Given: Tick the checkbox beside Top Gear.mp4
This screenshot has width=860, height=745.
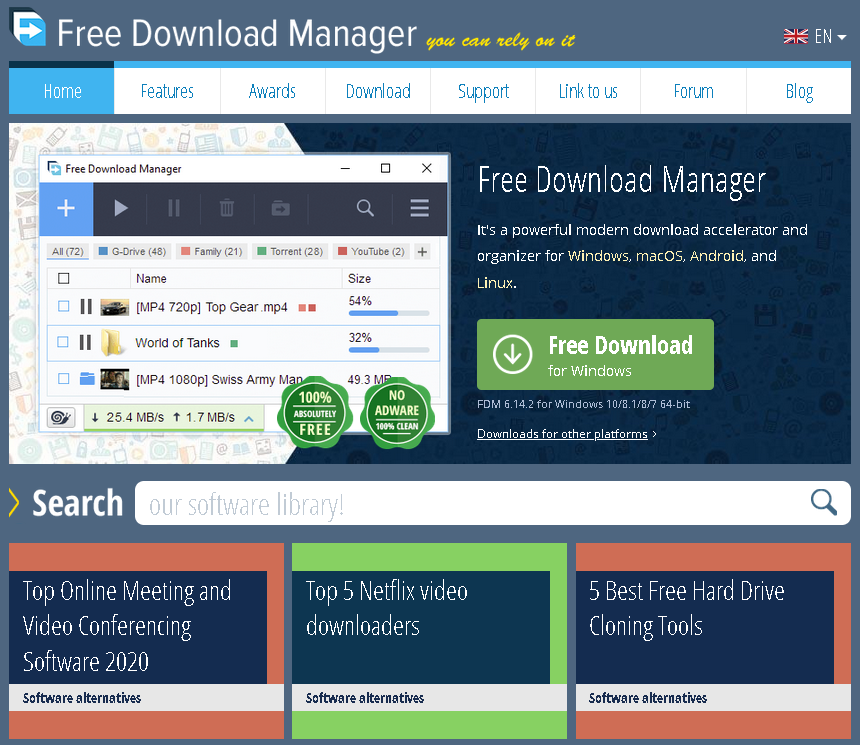Looking at the screenshot, I should [x=63, y=307].
